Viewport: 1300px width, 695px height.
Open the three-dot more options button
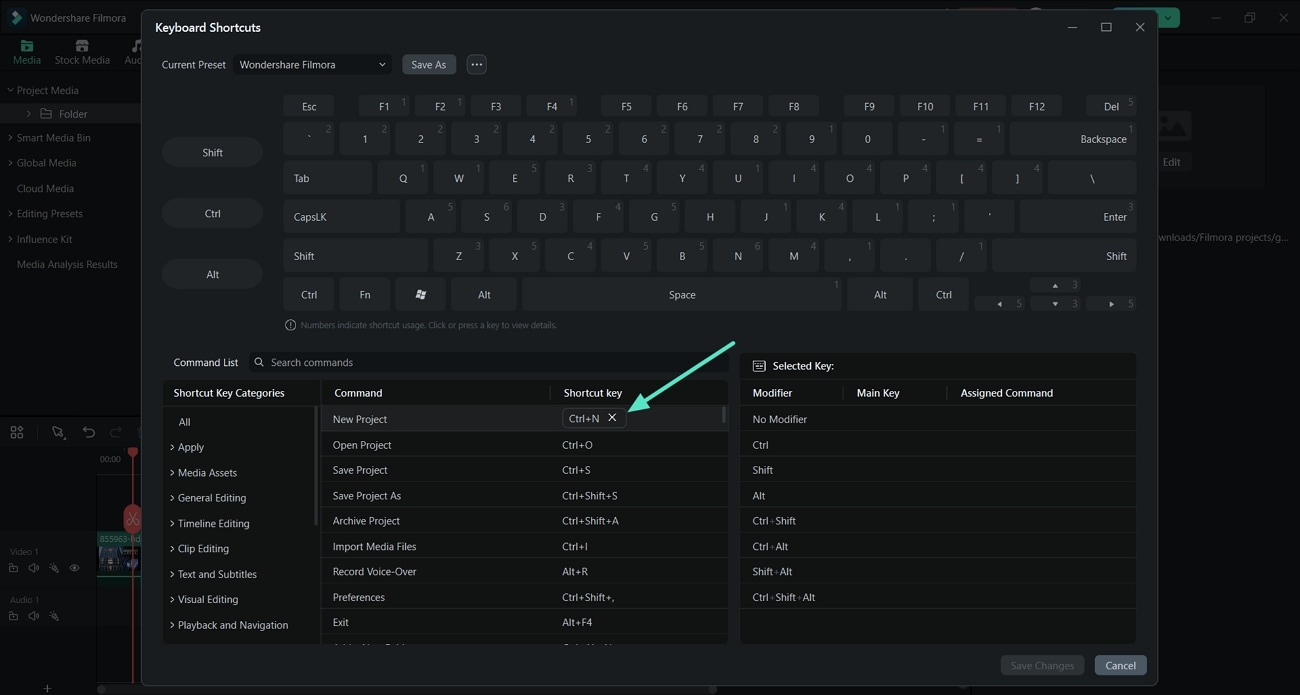(x=477, y=64)
